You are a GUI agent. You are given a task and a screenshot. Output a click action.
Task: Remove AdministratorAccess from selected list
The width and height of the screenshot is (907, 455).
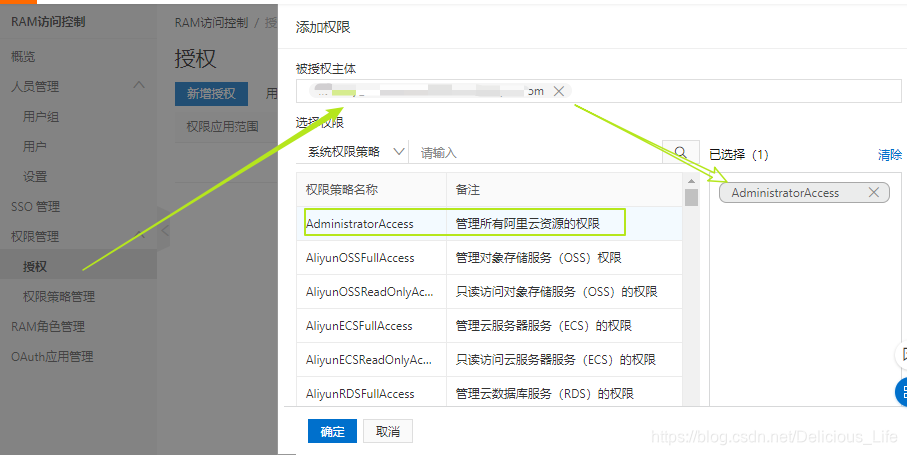873,193
